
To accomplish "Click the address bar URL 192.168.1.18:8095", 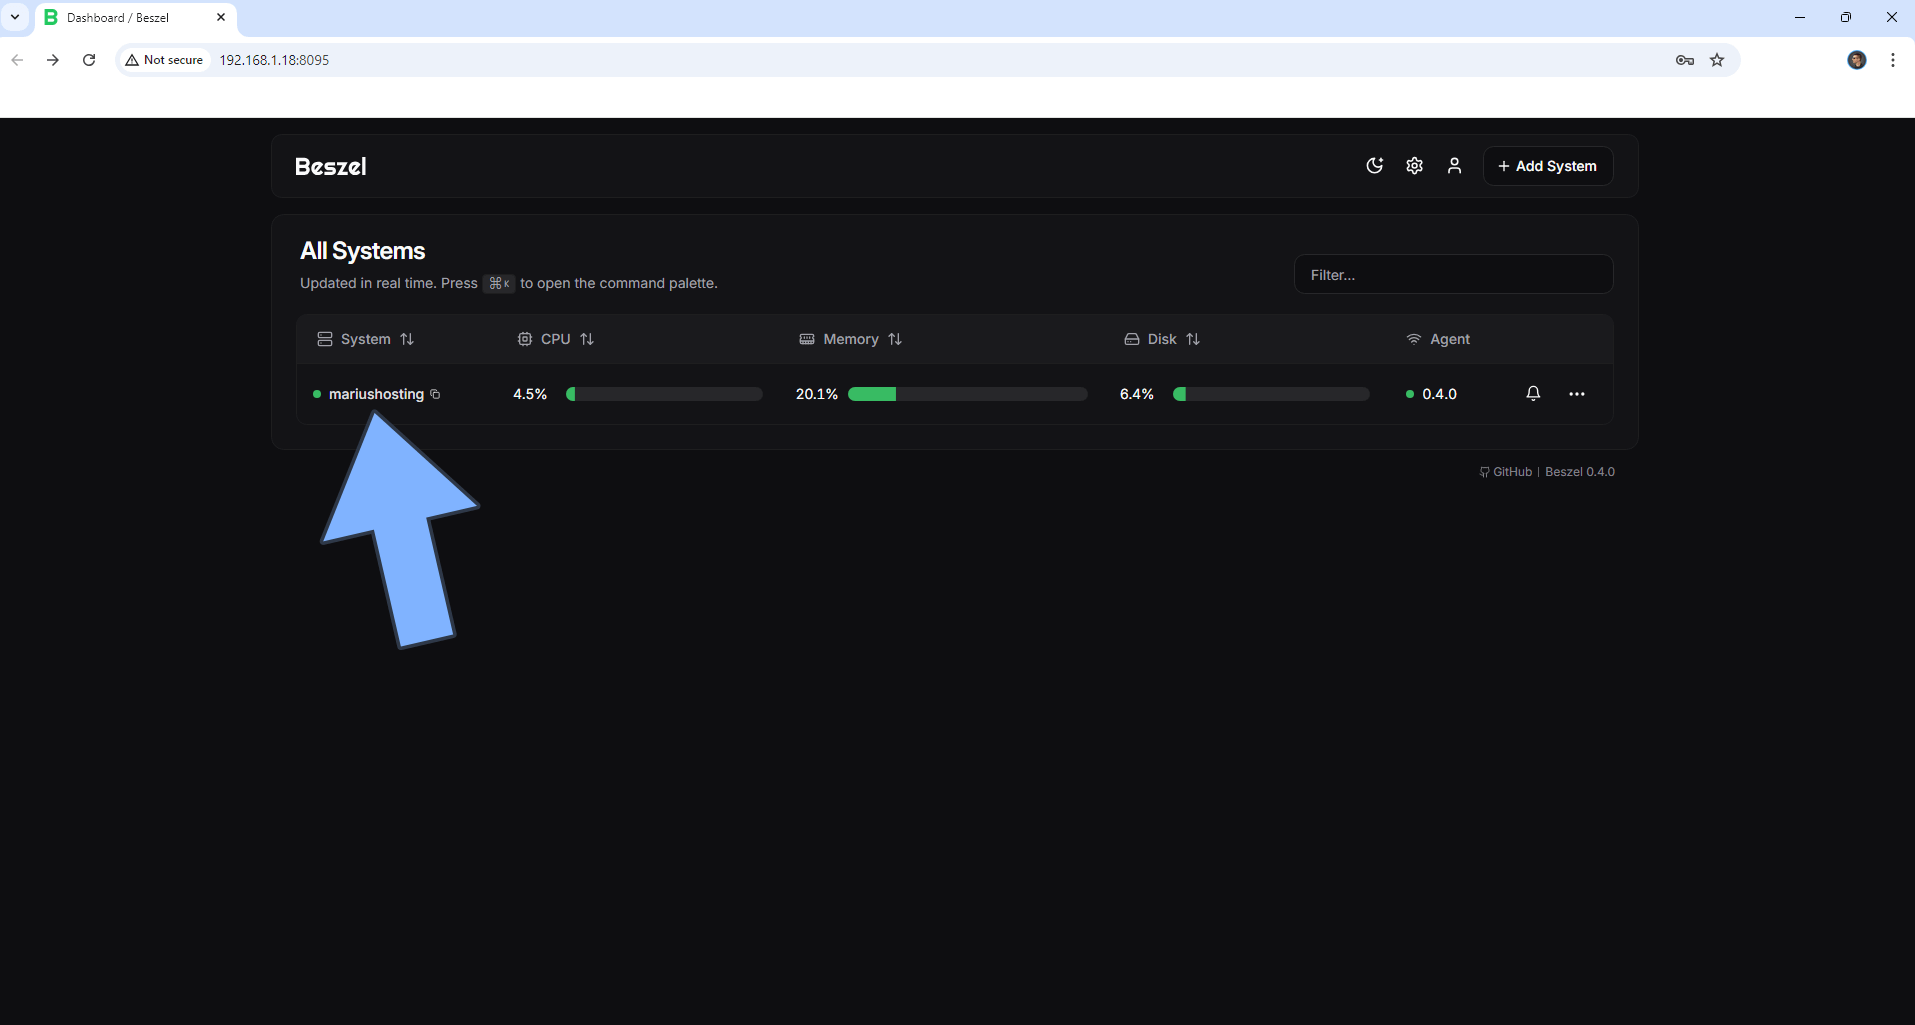I will (274, 60).
